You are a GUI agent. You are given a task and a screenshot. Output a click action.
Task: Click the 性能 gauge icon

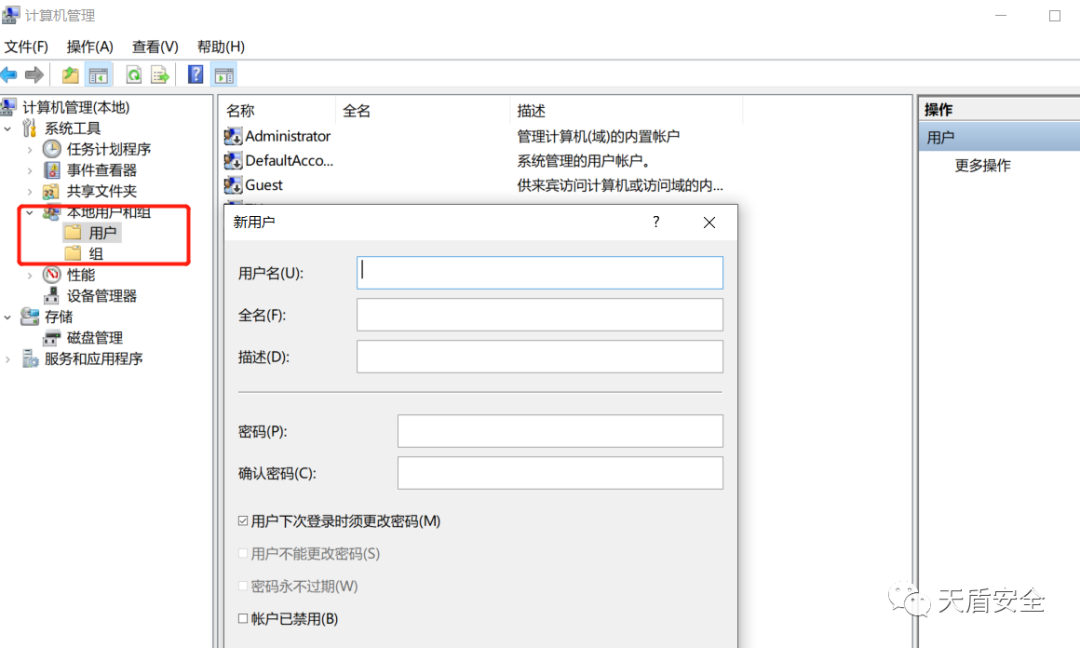coord(52,275)
